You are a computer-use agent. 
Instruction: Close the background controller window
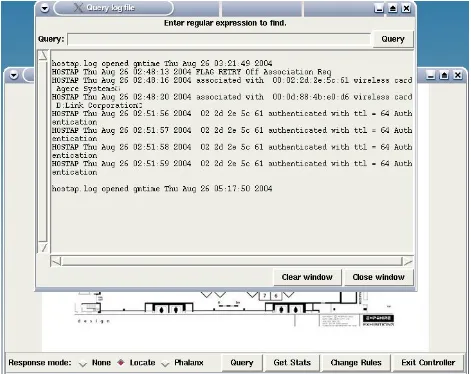tap(458, 76)
